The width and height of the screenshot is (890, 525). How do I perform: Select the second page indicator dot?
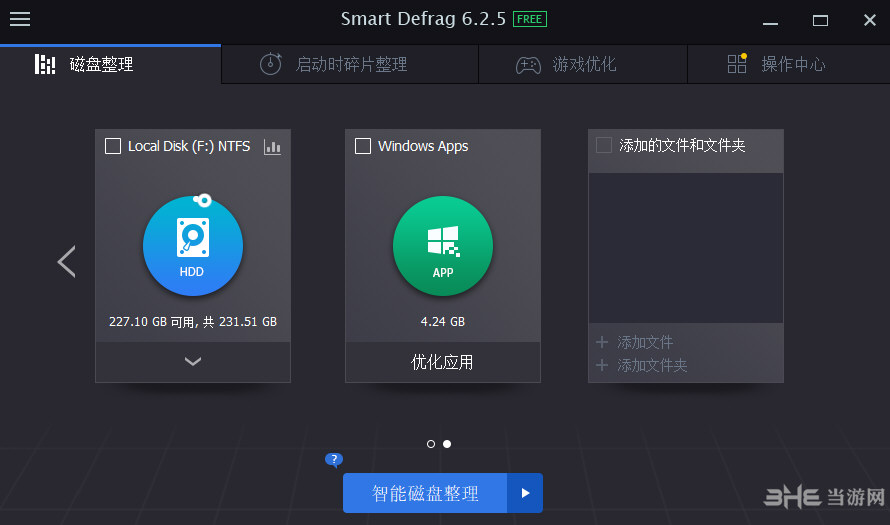click(x=447, y=444)
